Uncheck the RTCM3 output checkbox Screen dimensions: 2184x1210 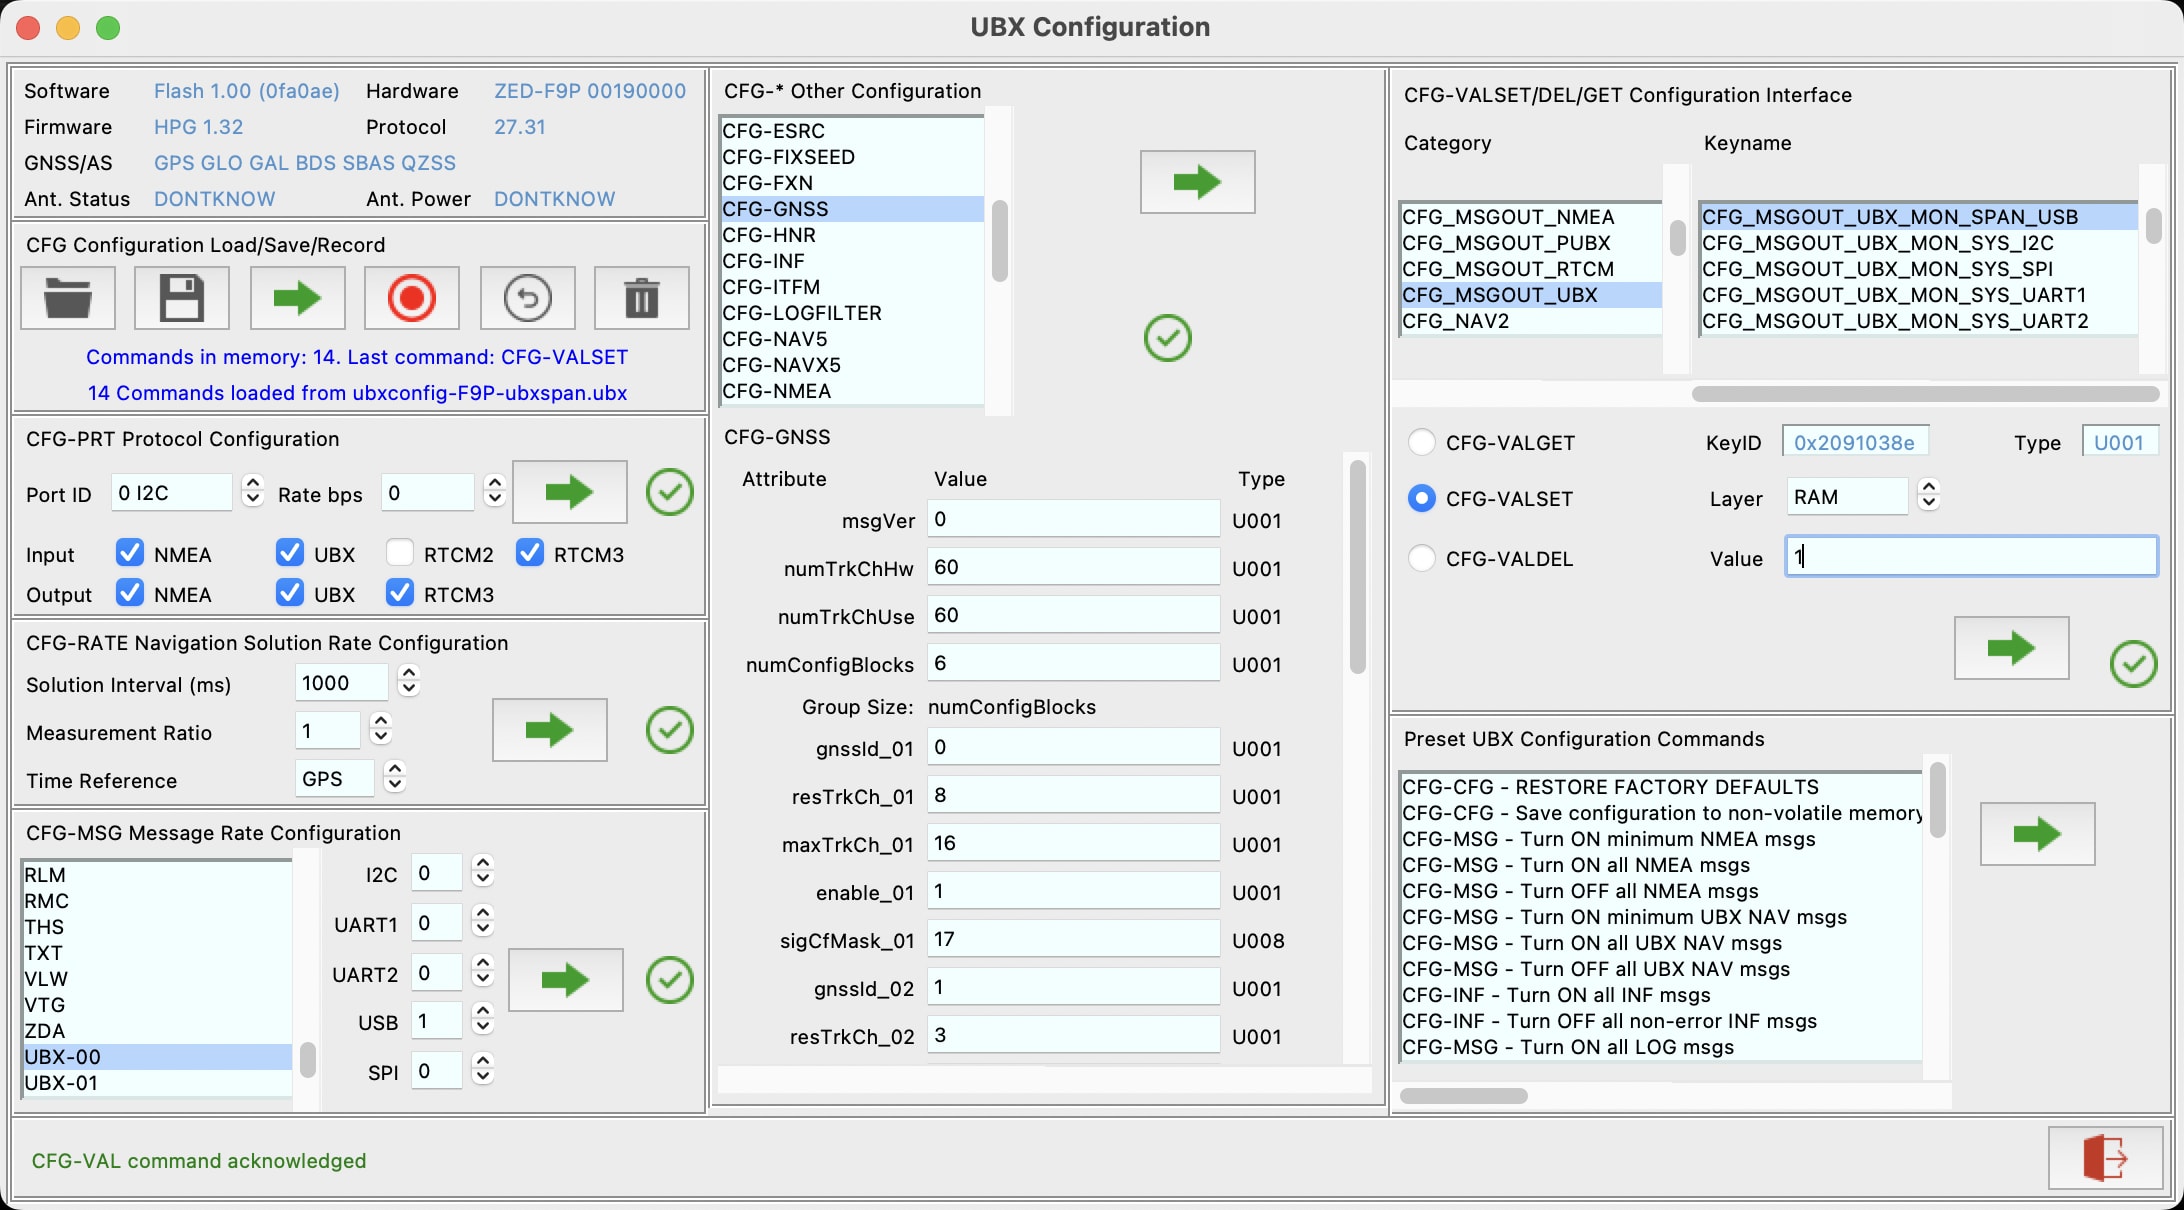tap(400, 593)
